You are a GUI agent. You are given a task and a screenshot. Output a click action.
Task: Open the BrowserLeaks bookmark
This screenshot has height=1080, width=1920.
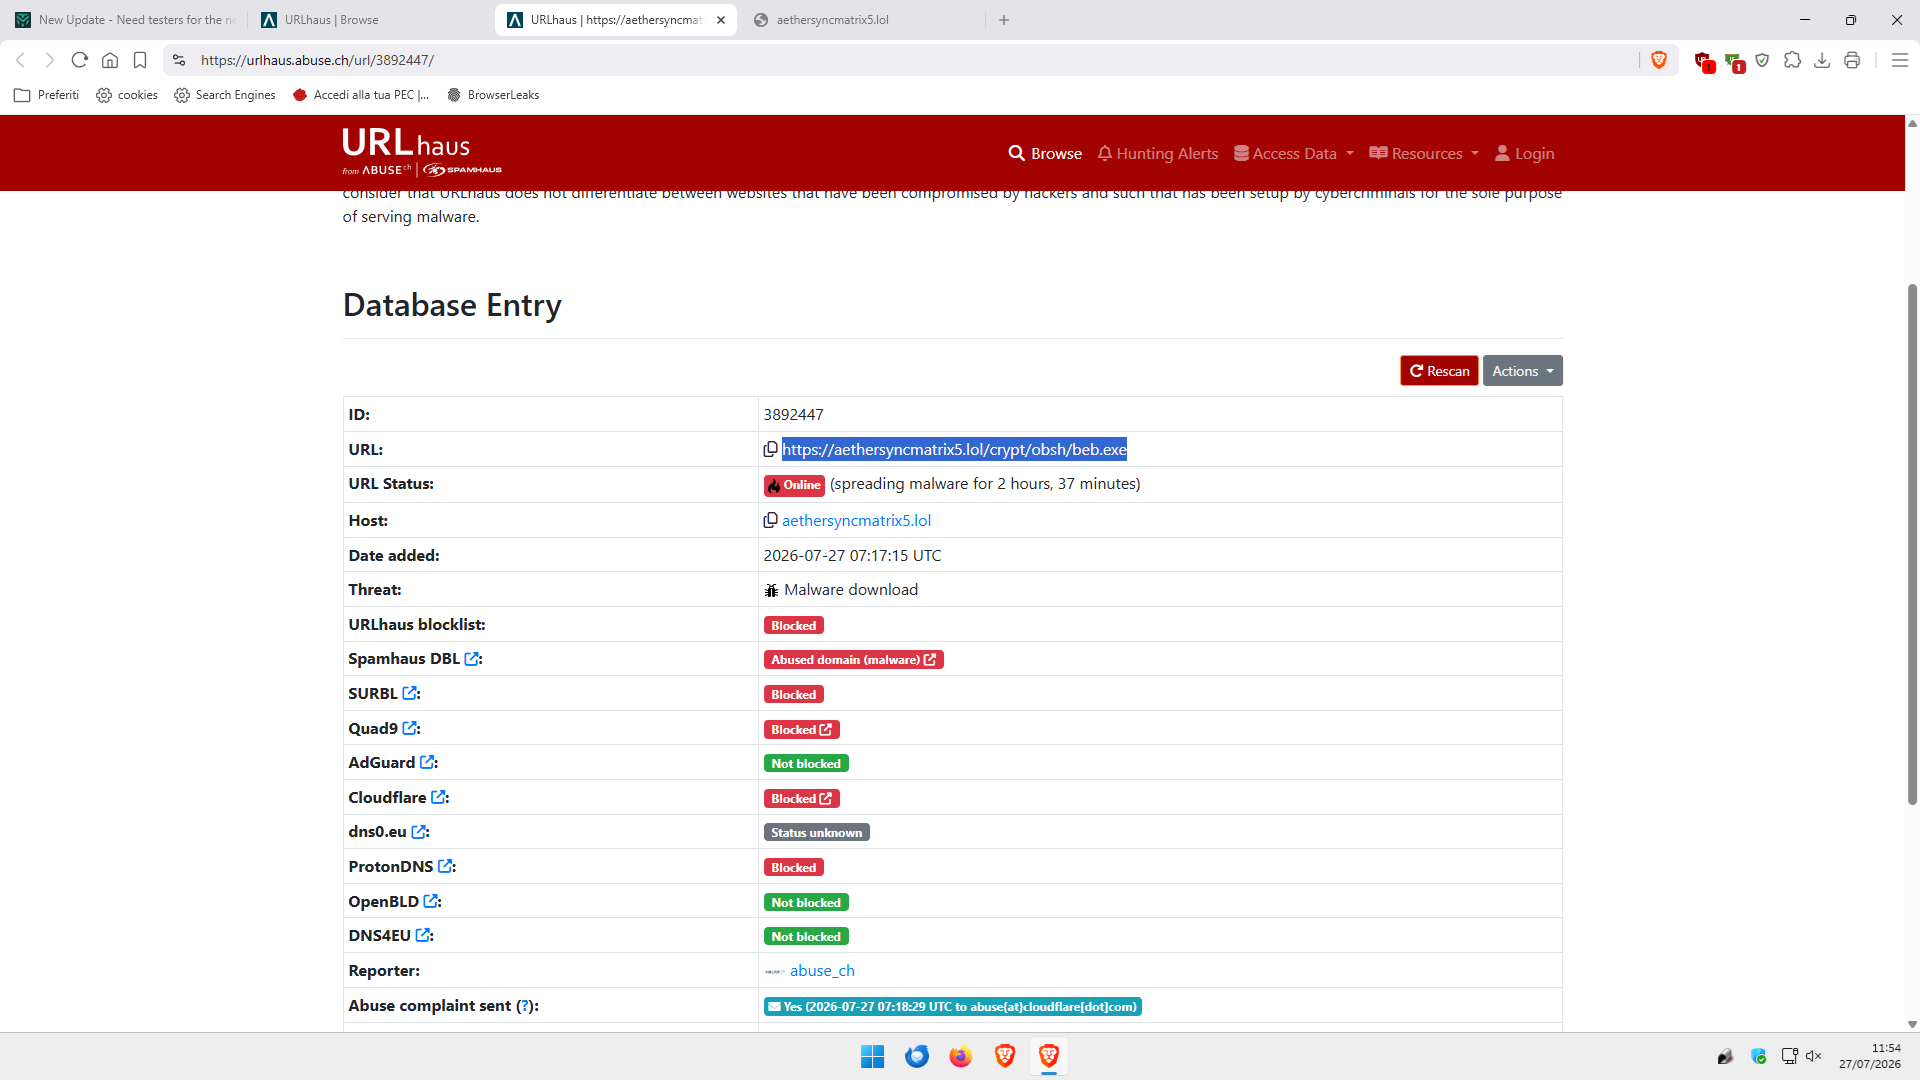point(493,95)
